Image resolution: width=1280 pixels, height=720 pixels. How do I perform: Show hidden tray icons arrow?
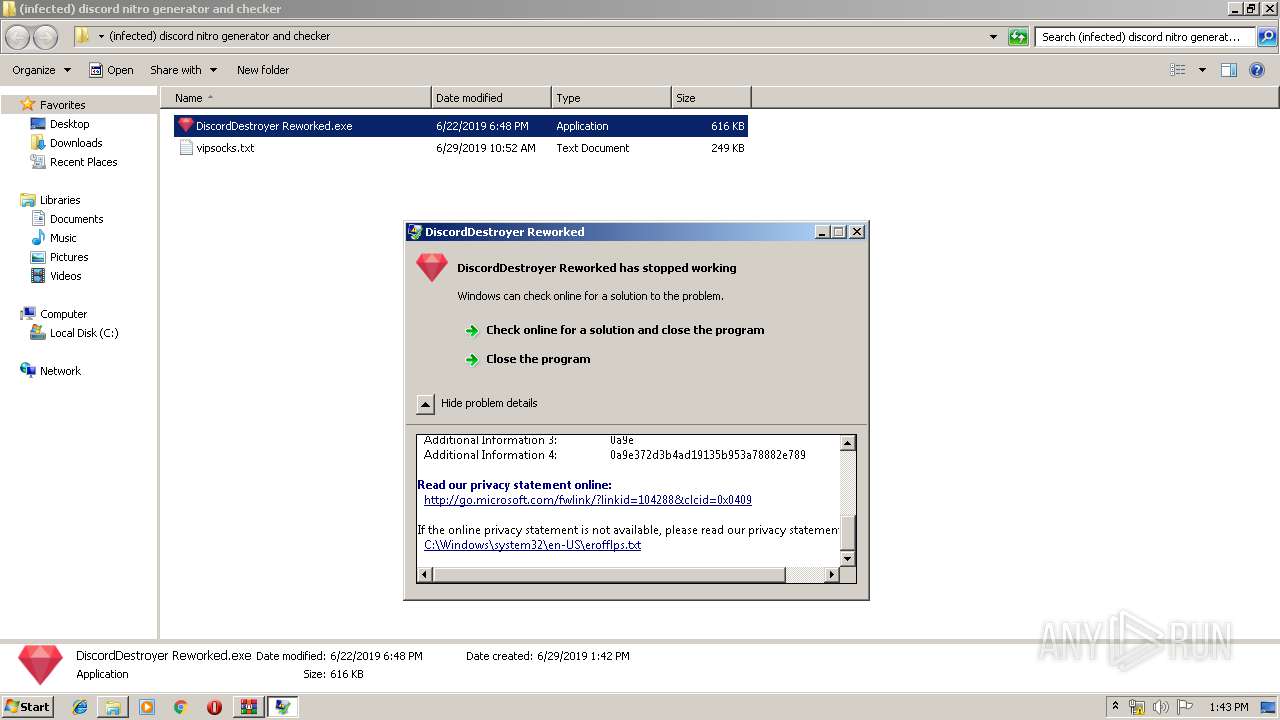(x=1115, y=707)
